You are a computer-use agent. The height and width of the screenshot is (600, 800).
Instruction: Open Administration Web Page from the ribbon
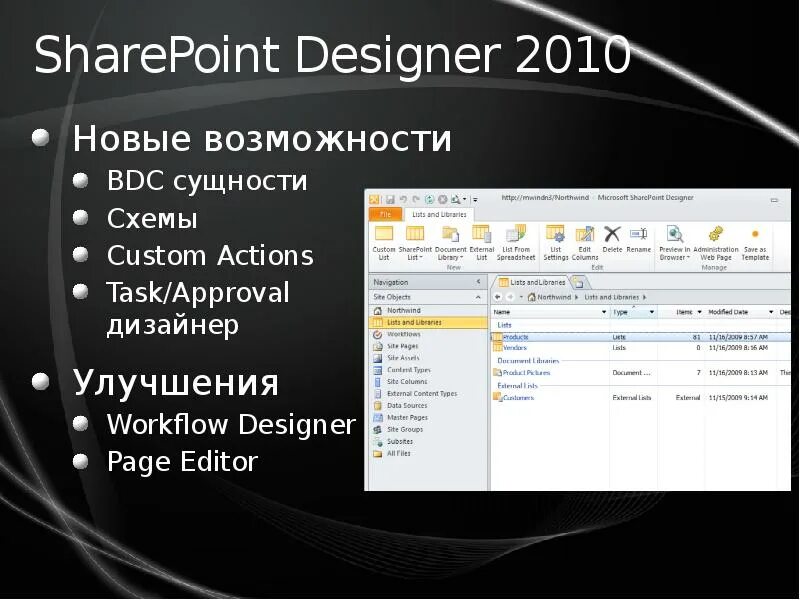716,243
